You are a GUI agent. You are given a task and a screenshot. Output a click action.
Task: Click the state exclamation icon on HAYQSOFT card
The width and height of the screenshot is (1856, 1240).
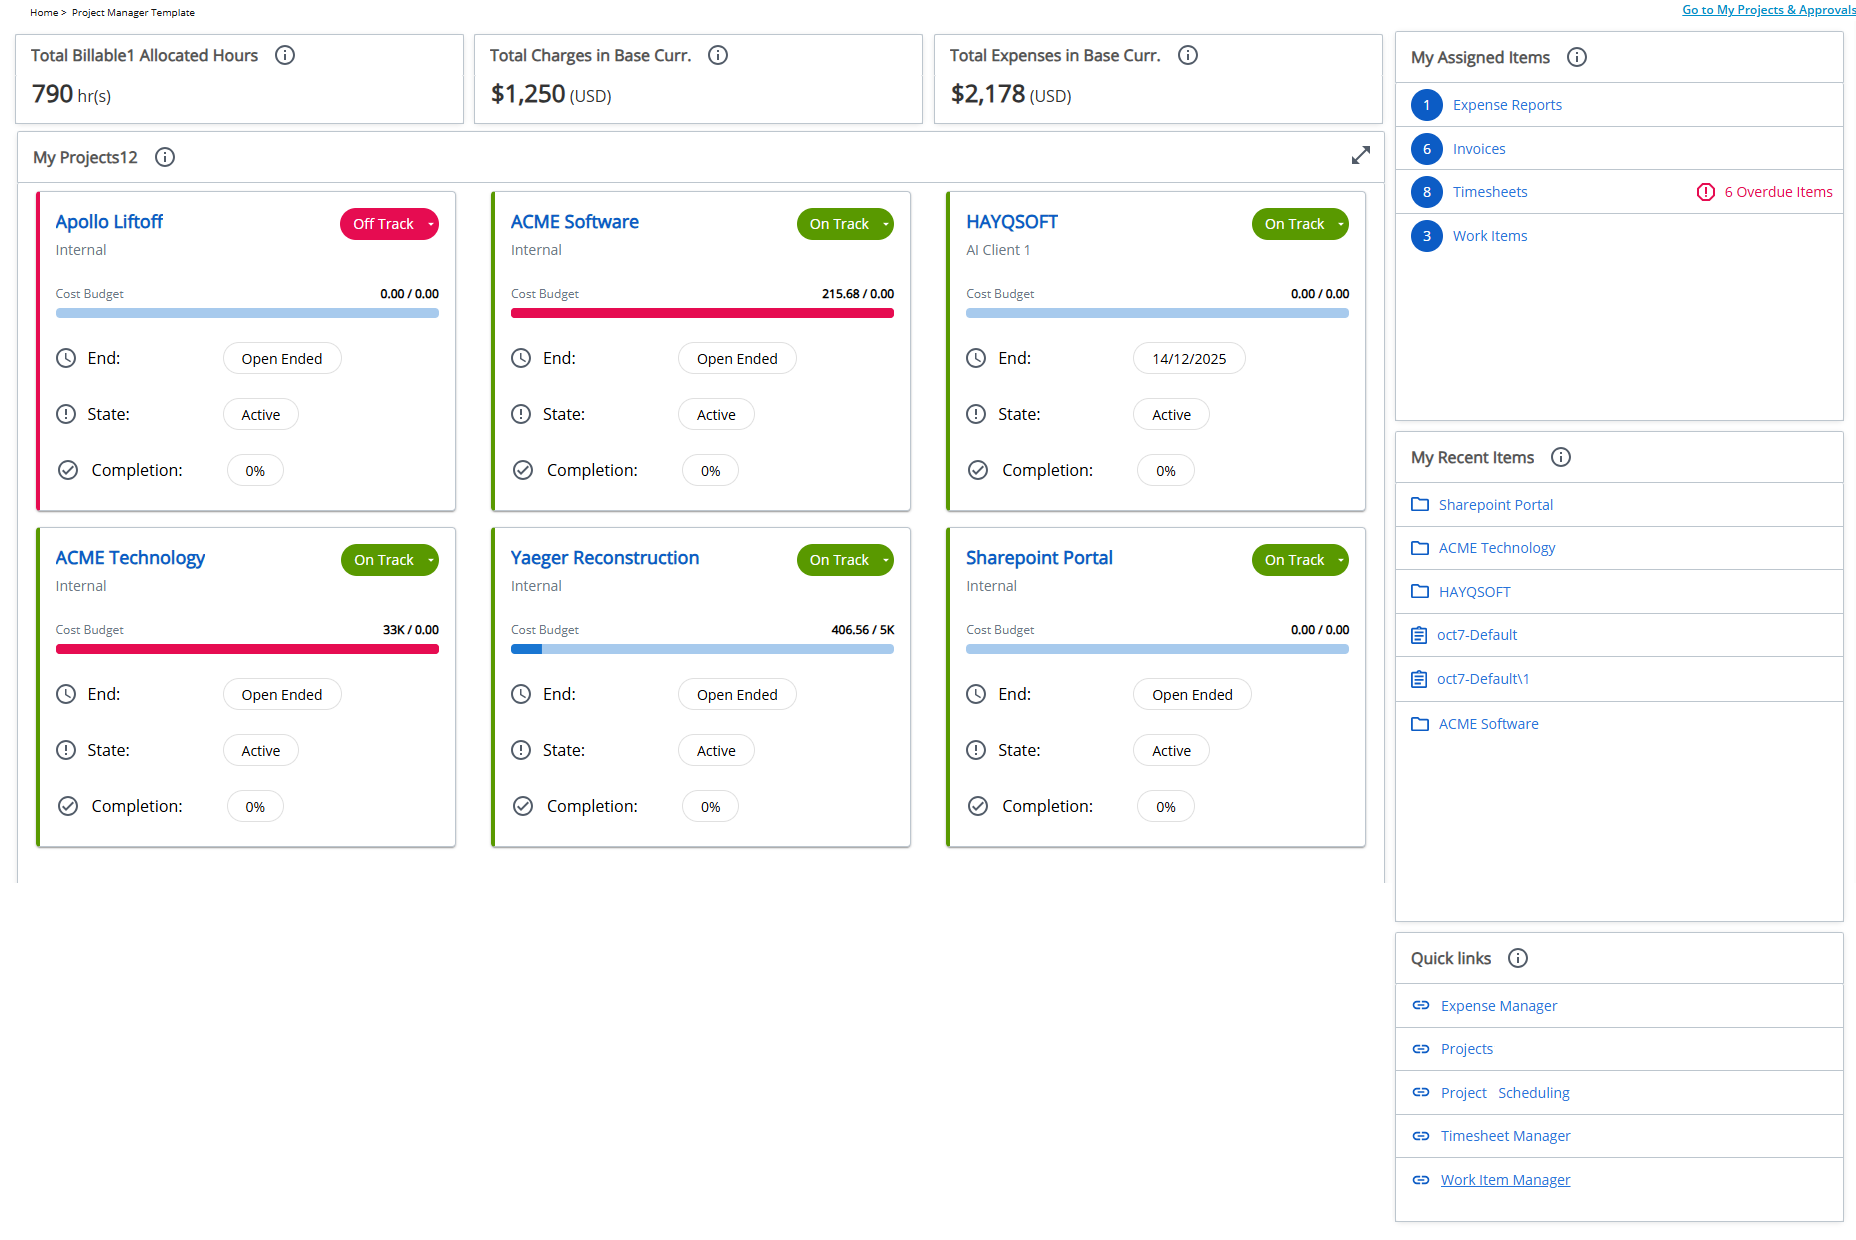click(x=976, y=414)
